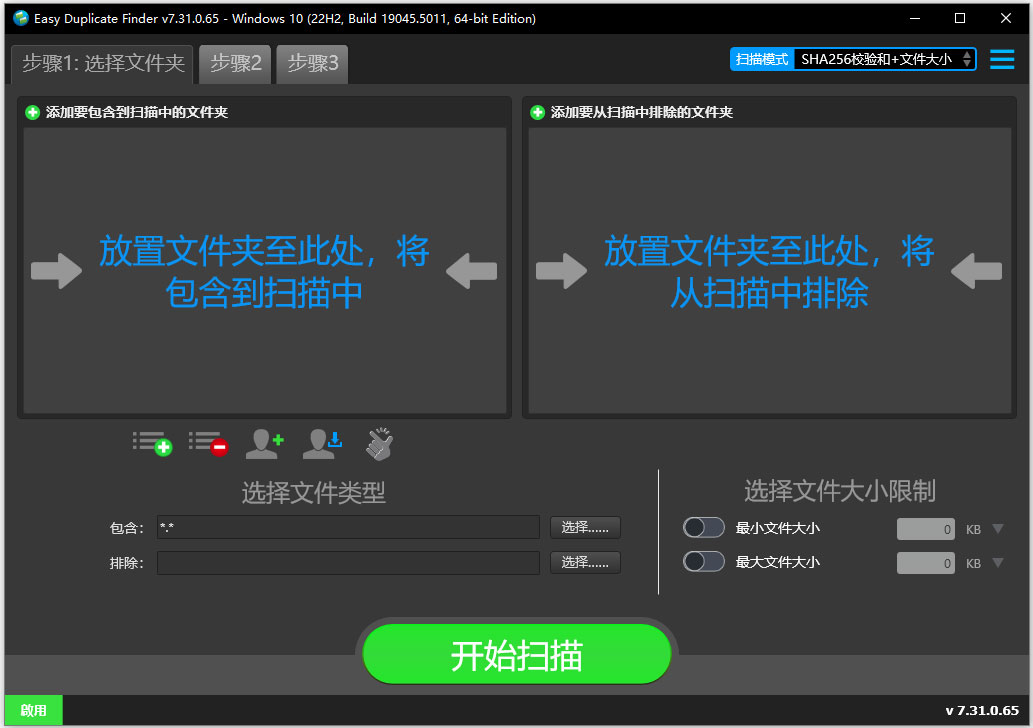Click the green 开始扫描 button
The image size is (1033, 728).
coord(516,655)
